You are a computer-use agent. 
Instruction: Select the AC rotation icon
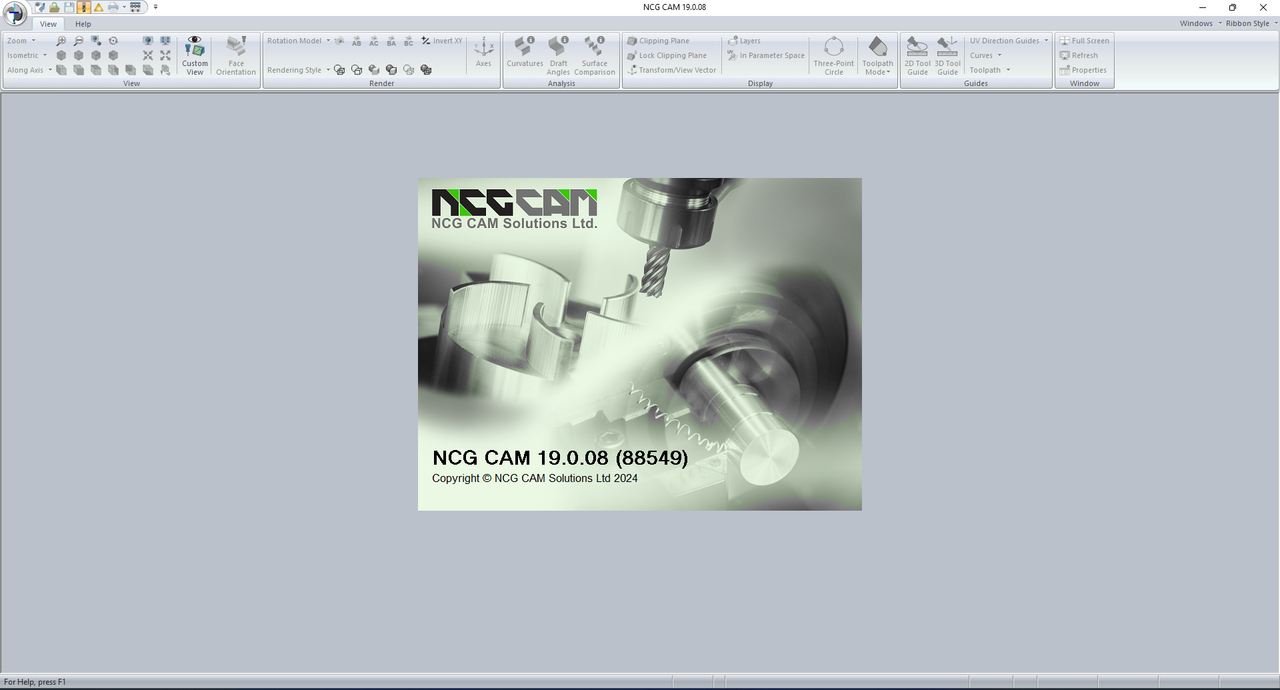tap(374, 41)
